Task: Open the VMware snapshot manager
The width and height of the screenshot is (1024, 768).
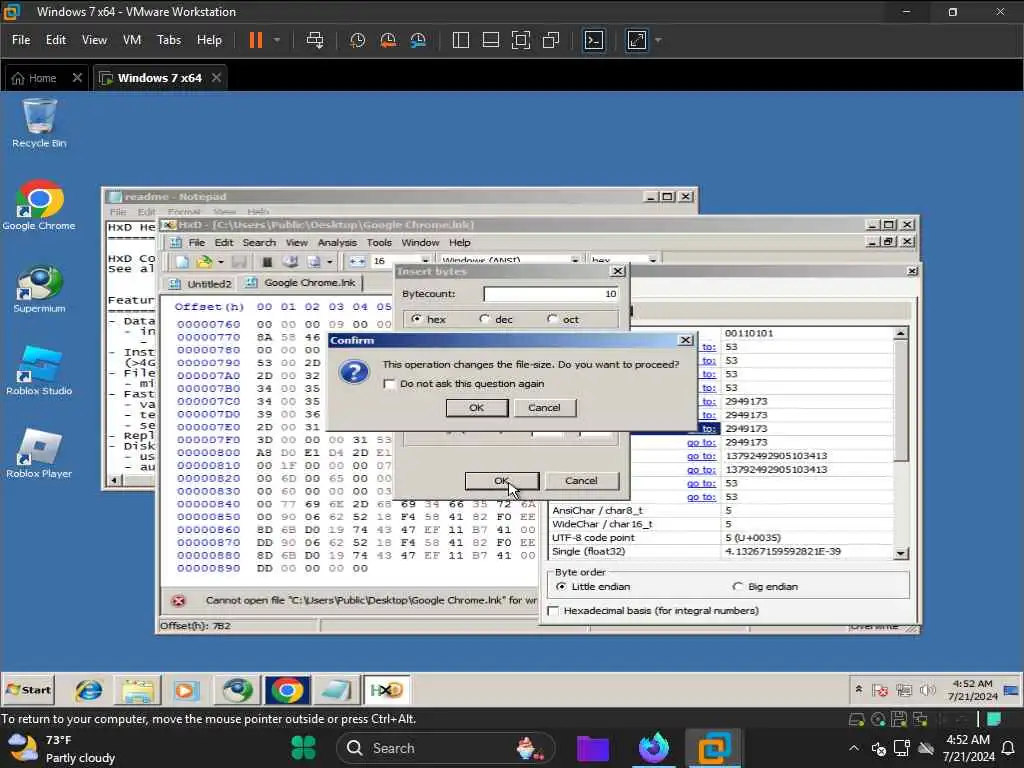Action: [418, 40]
